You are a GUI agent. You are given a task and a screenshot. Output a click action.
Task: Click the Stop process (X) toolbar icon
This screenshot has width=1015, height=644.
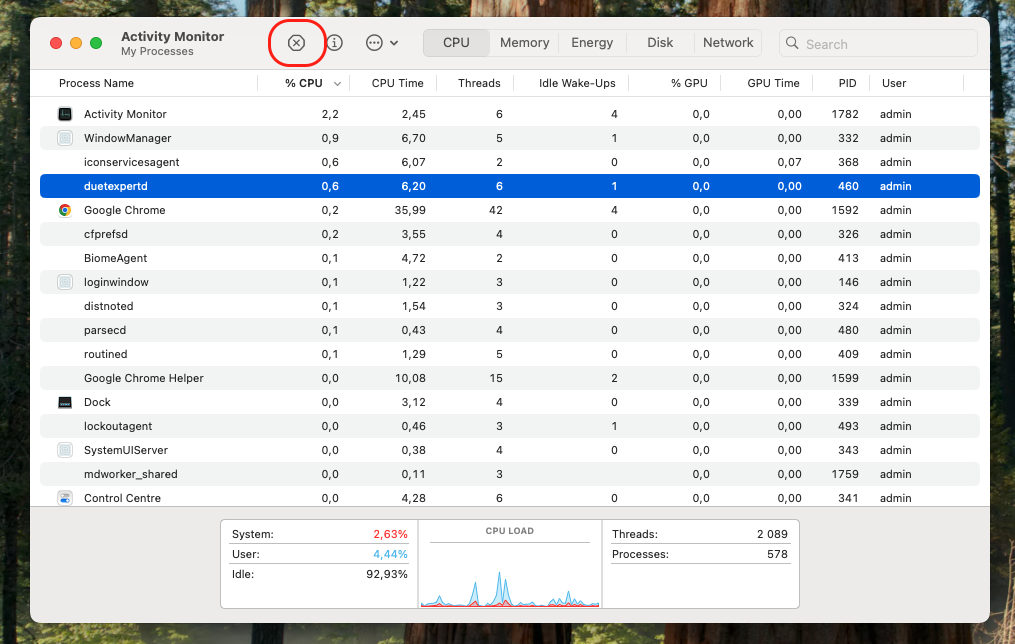296,43
